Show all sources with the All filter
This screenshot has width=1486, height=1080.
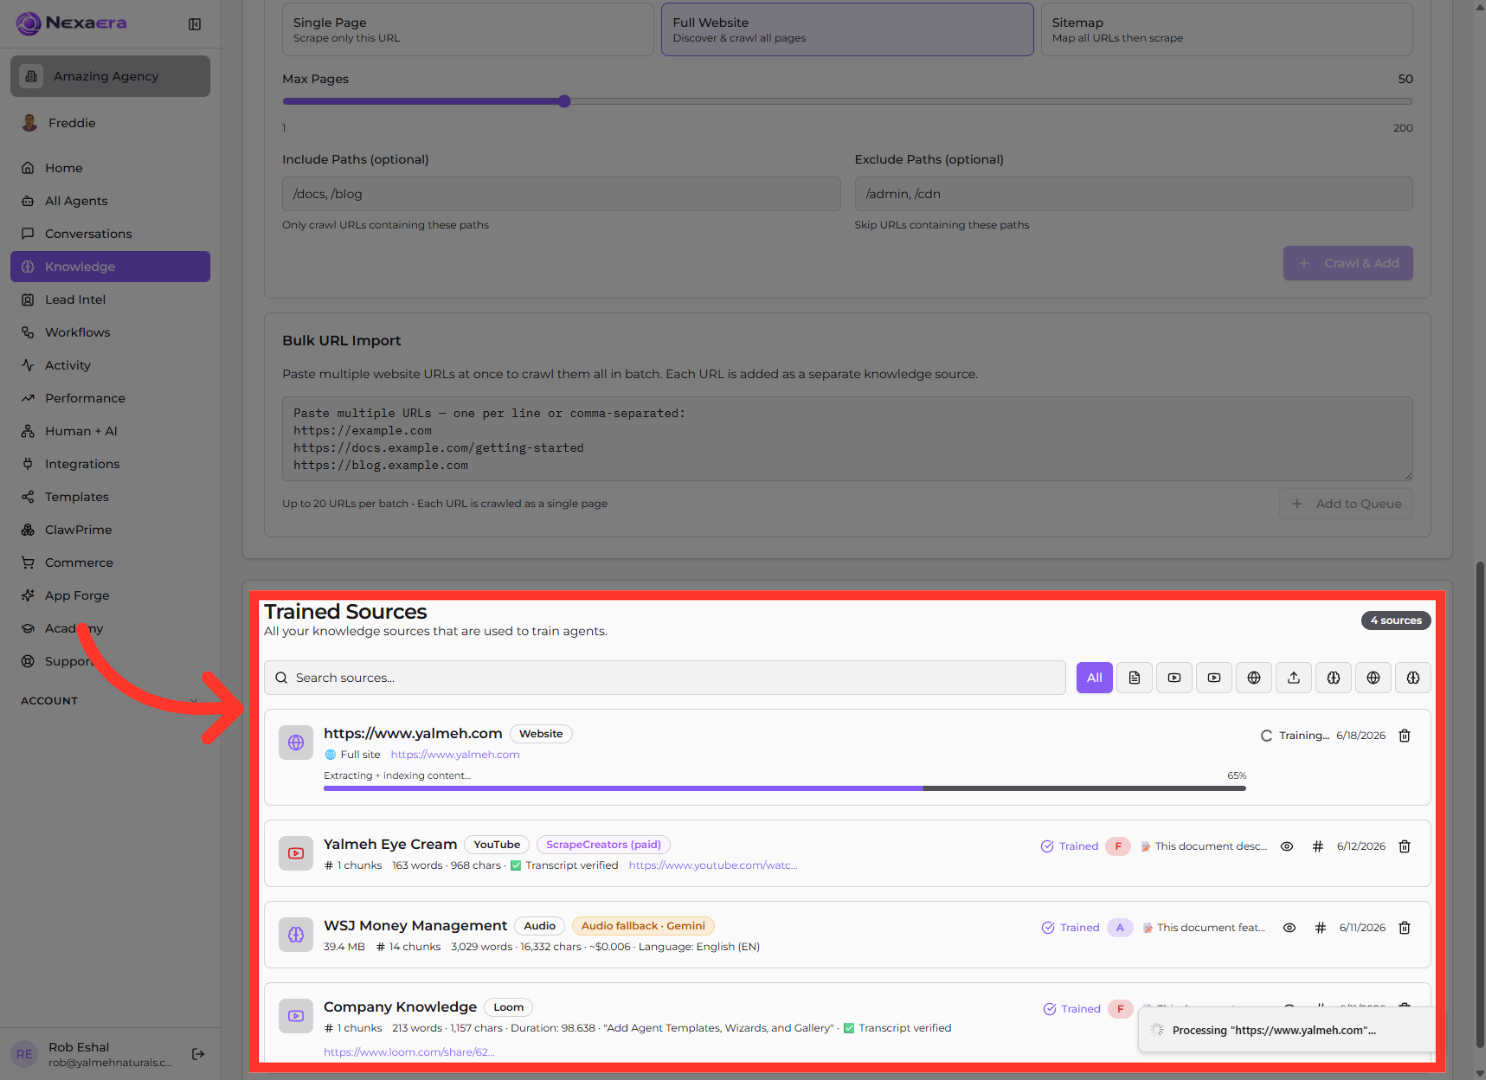(1095, 678)
